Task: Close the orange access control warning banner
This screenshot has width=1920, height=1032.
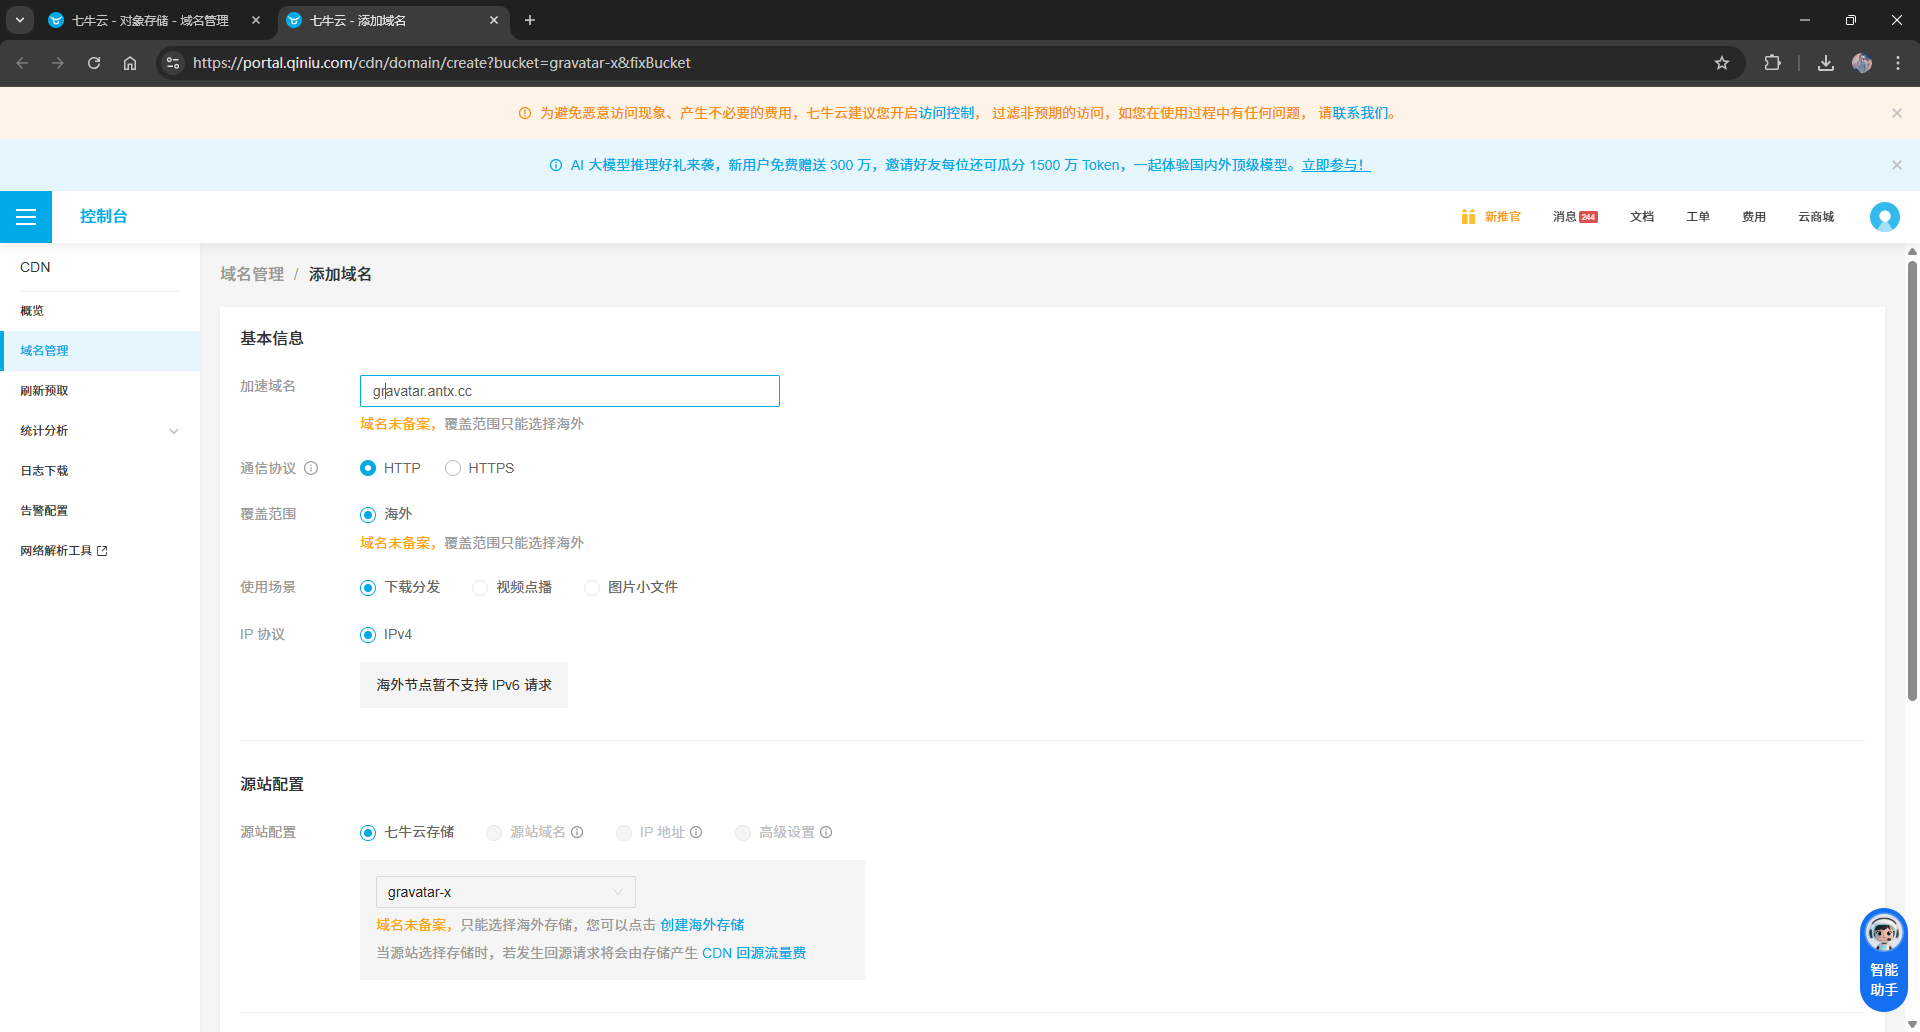Action: (1896, 113)
